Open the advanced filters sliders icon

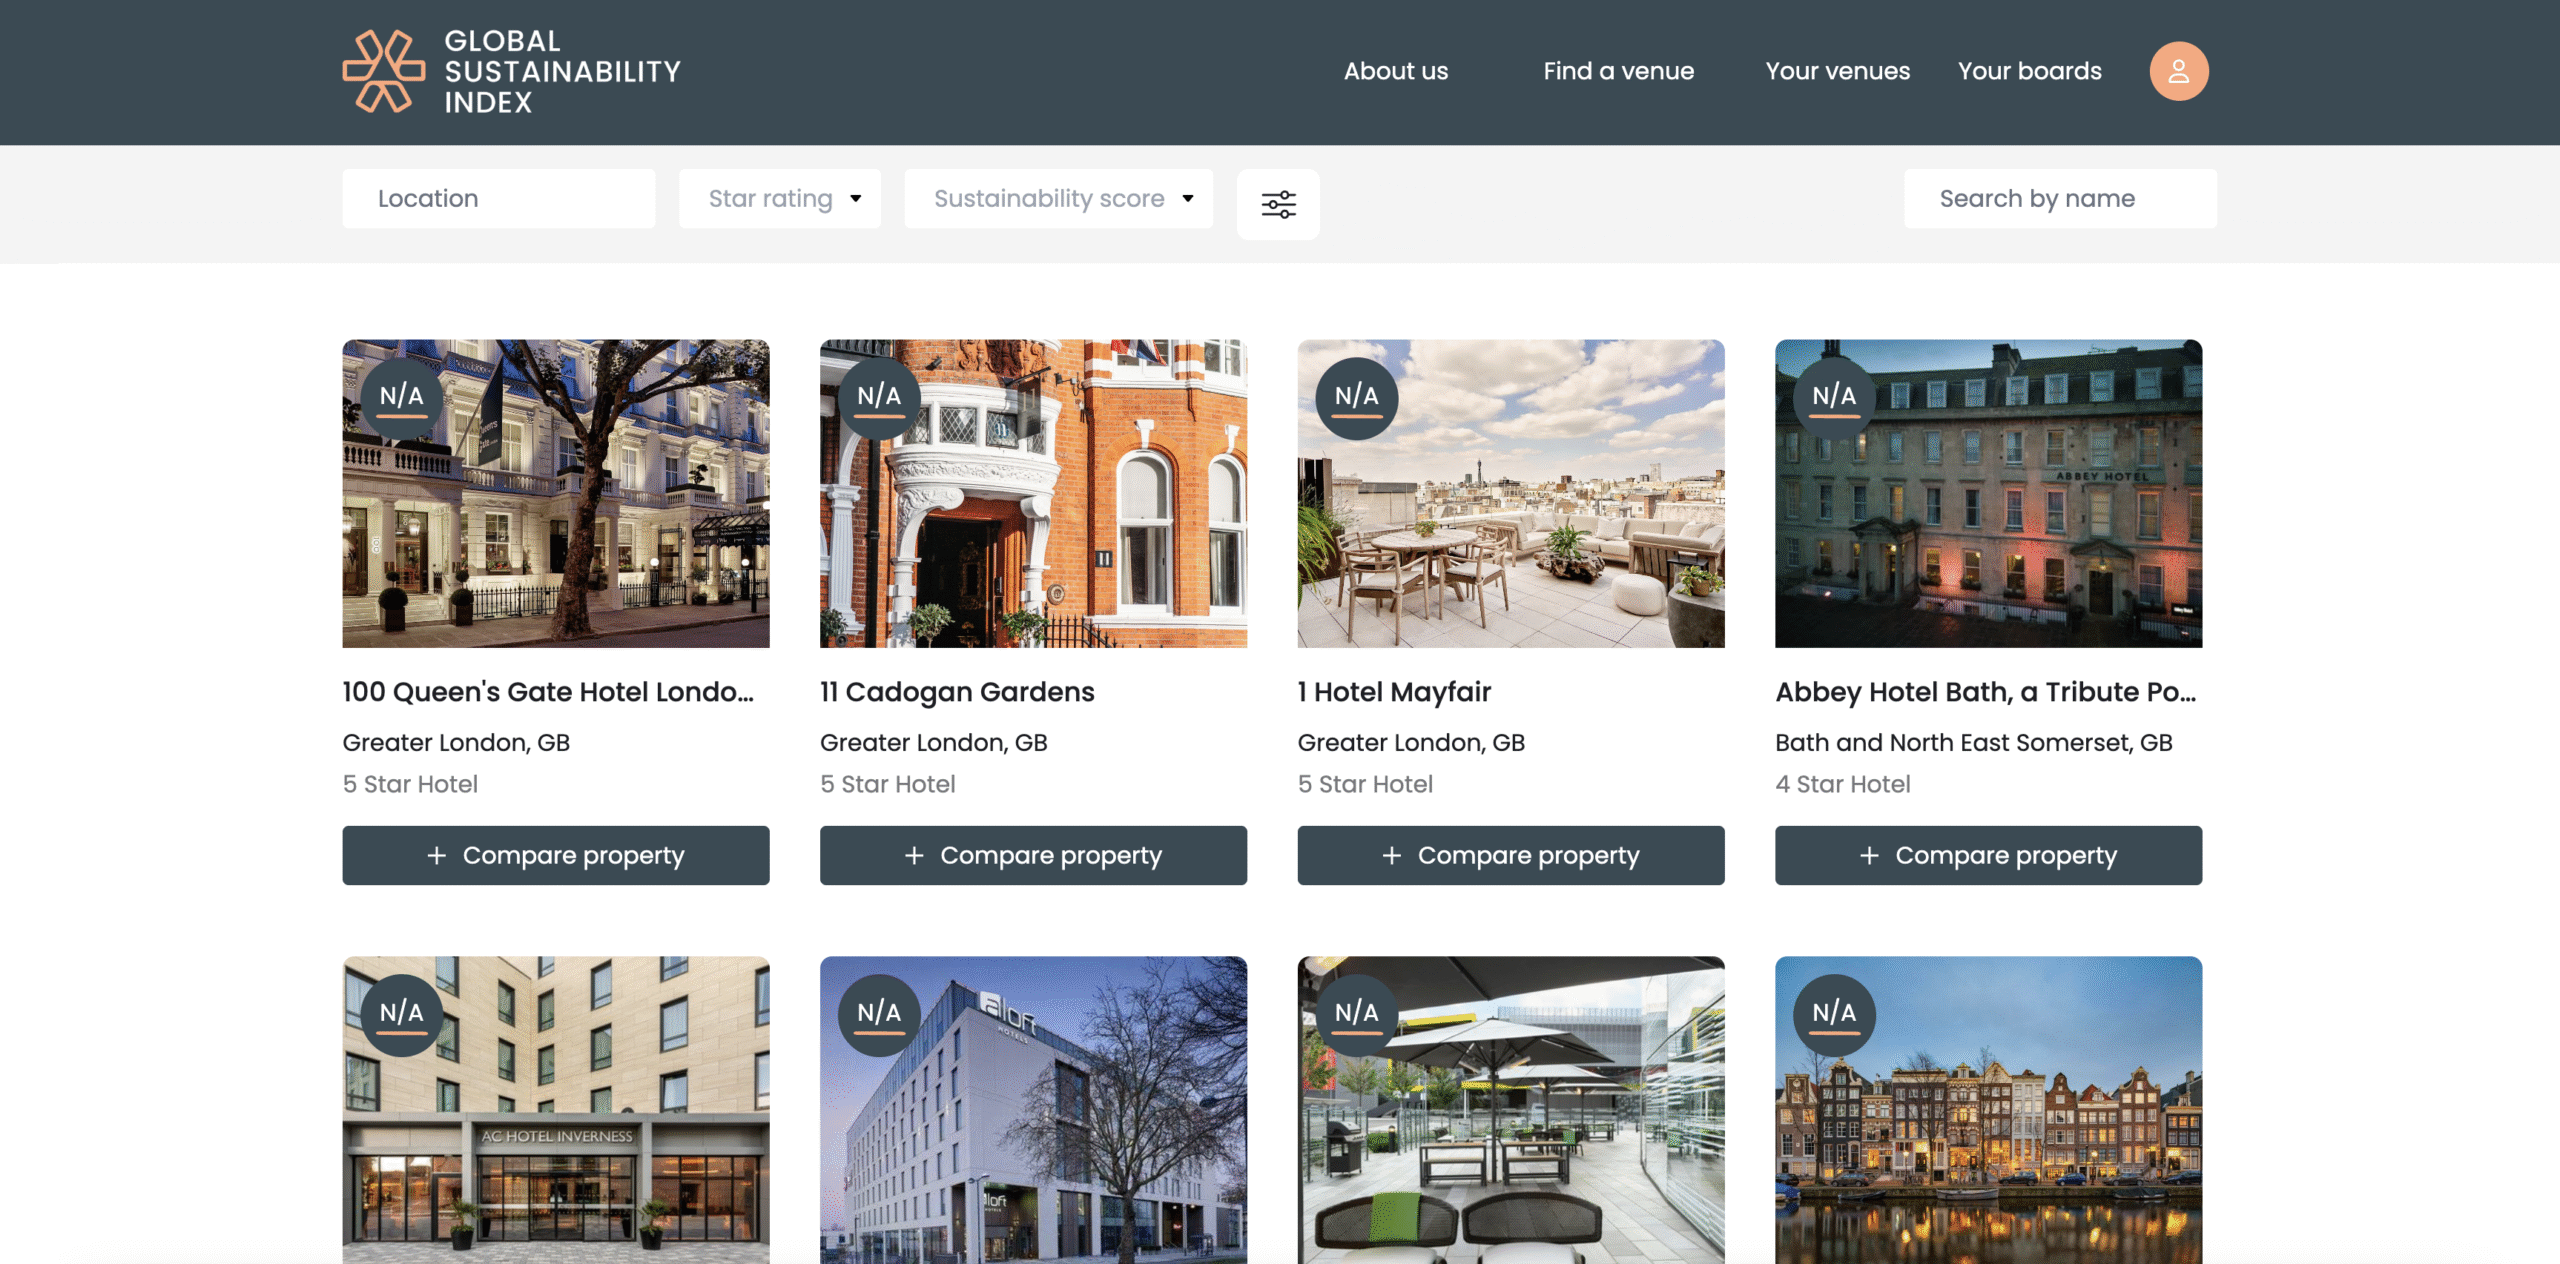click(x=1278, y=204)
